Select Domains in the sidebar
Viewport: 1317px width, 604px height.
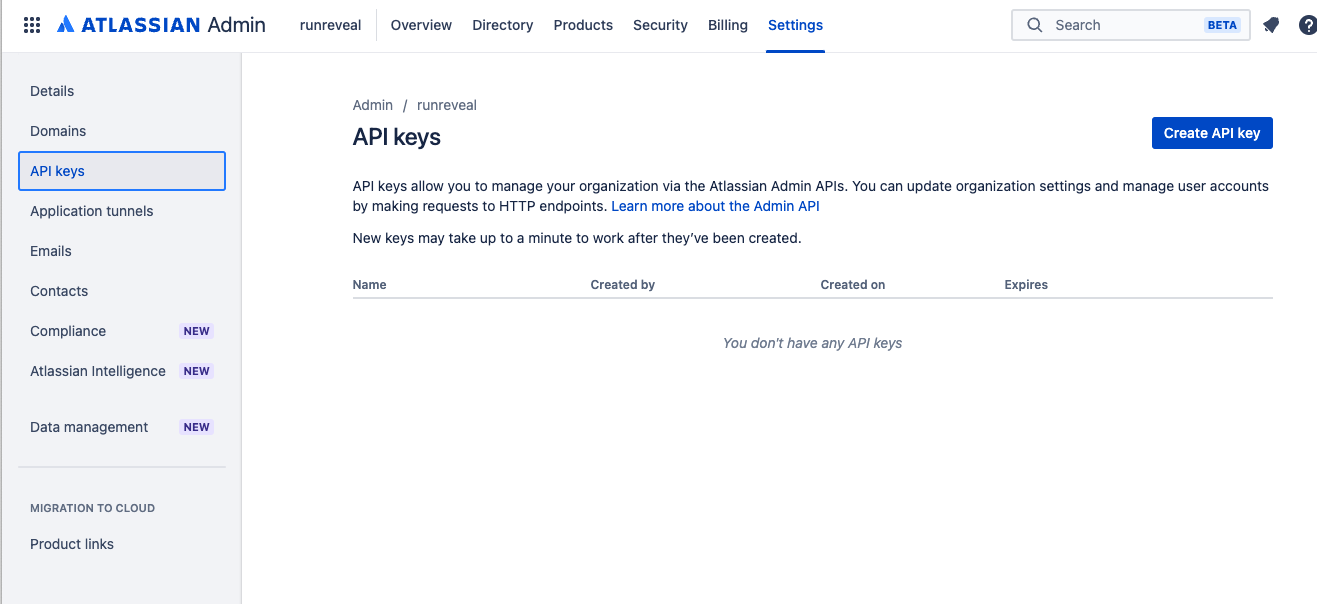point(57,131)
